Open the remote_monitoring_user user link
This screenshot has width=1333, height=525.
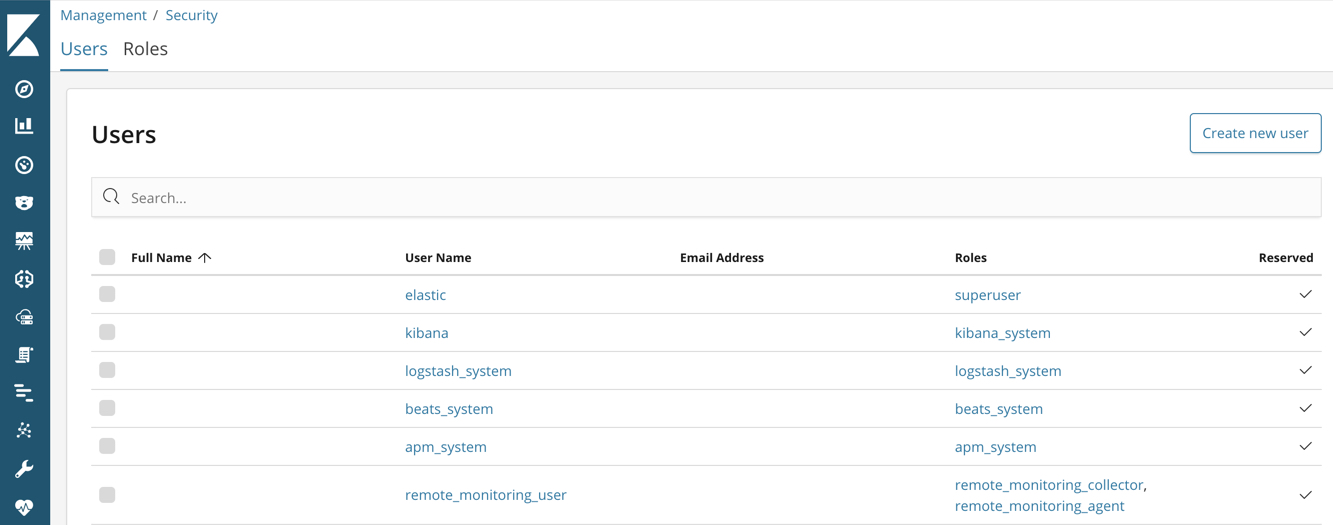[485, 495]
